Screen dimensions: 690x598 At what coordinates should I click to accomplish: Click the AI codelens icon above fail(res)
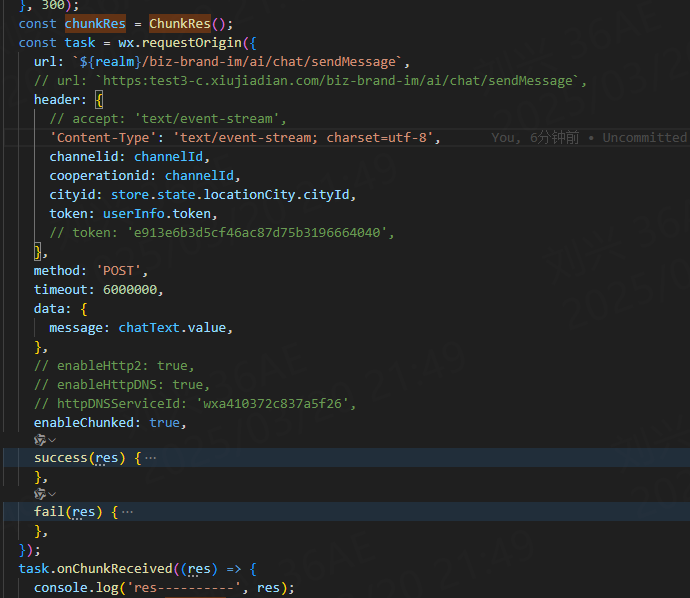40,494
